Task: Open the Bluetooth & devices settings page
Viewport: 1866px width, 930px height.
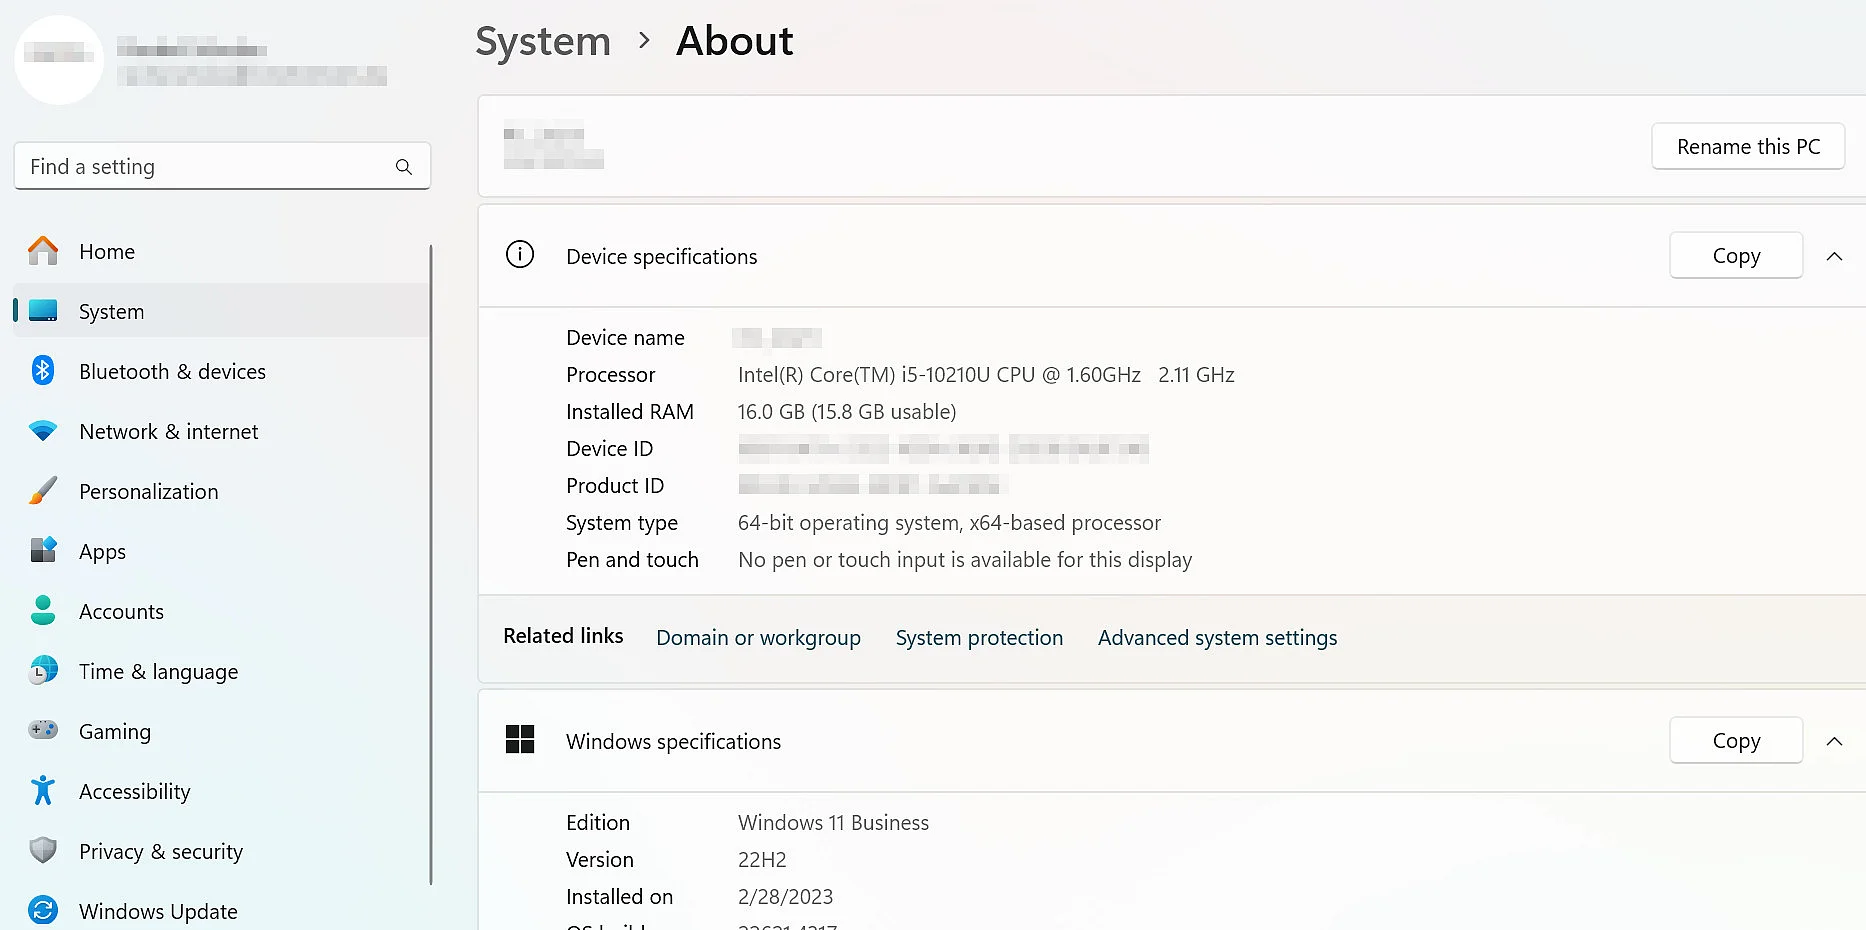Action: click(x=172, y=372)
